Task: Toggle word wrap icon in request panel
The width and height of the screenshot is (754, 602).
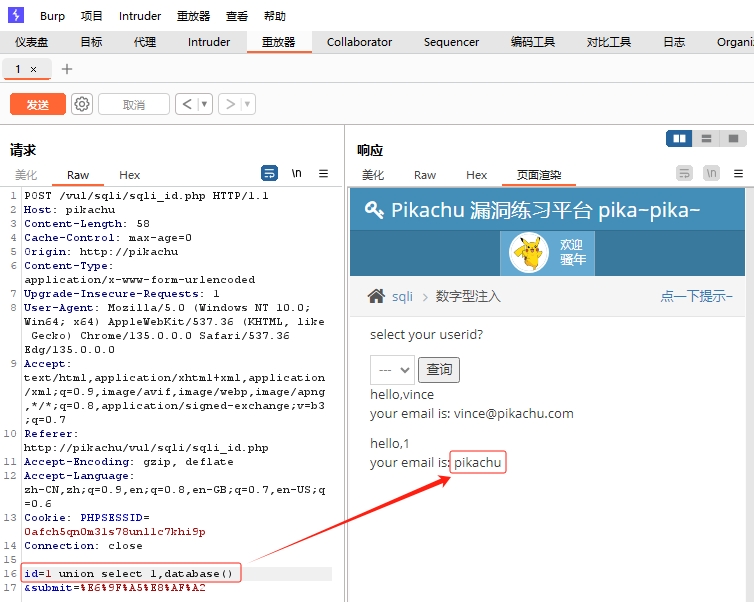Action: point(269,173)
